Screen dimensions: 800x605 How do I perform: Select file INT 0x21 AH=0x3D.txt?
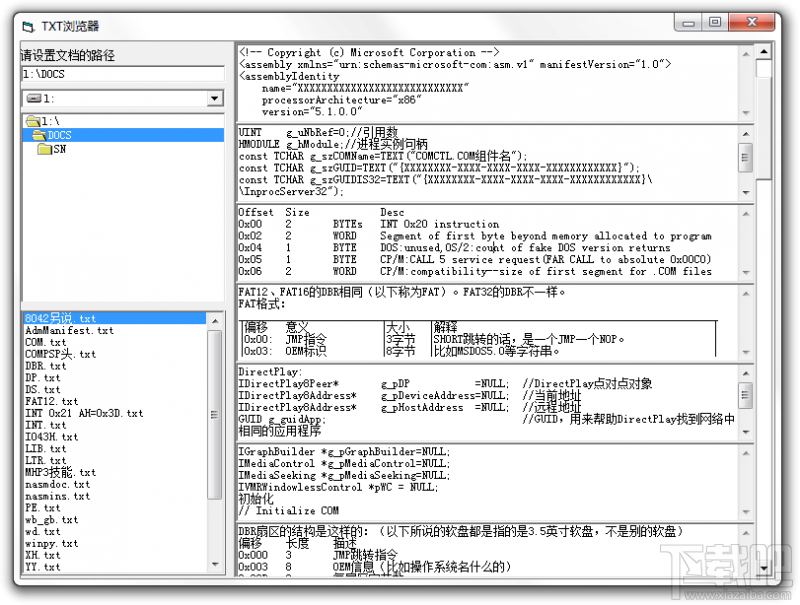pos(84,413)
